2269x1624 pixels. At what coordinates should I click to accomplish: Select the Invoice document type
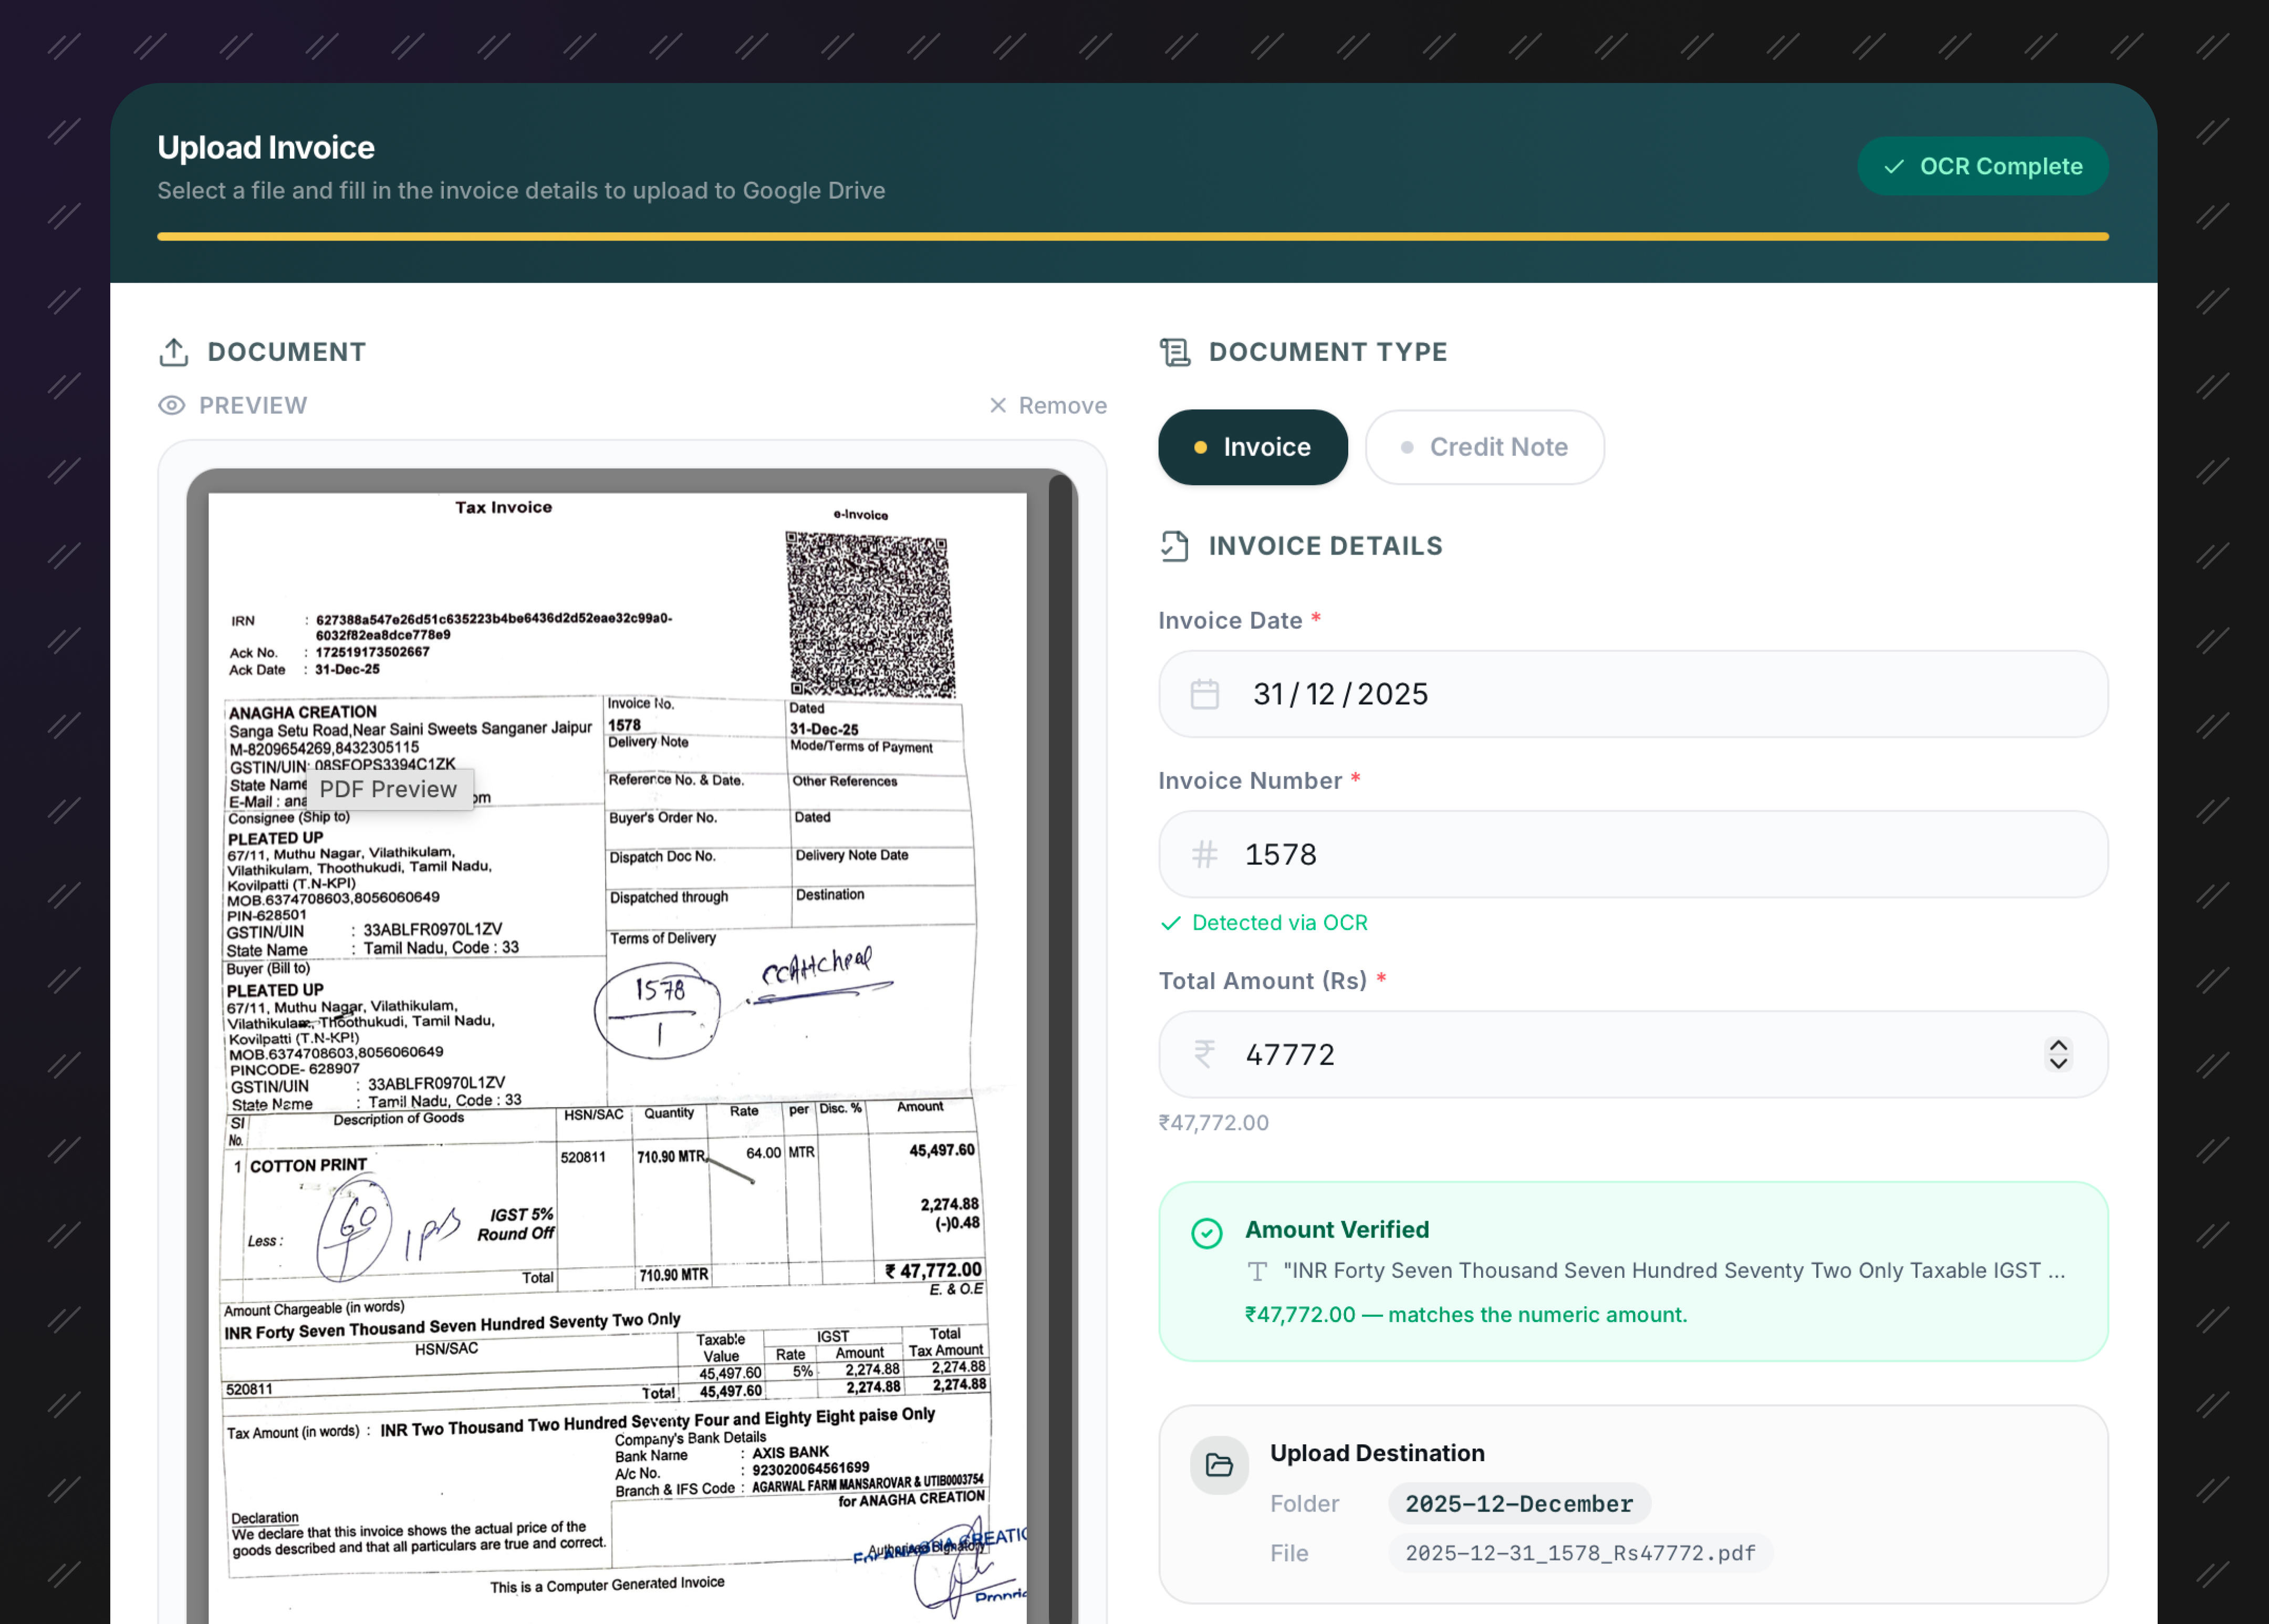1253,447
